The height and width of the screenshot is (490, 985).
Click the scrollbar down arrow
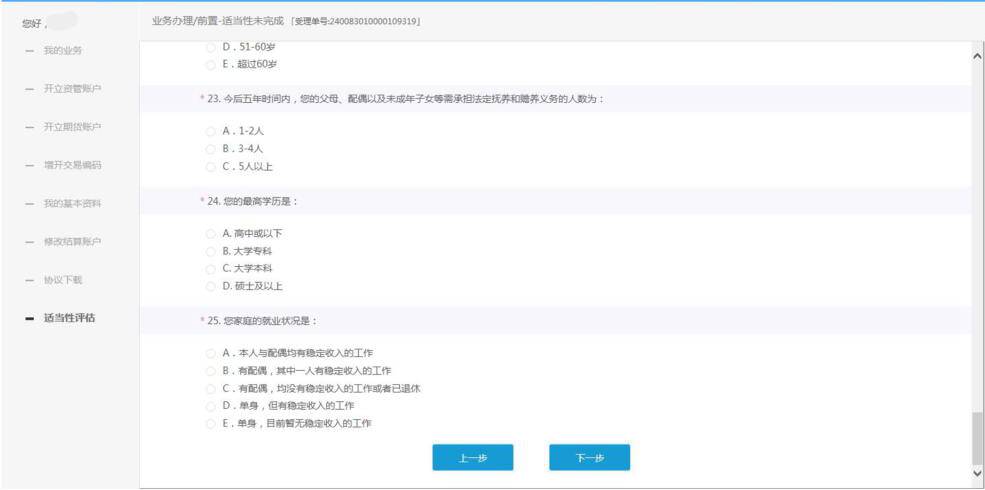tap(977, 472)
